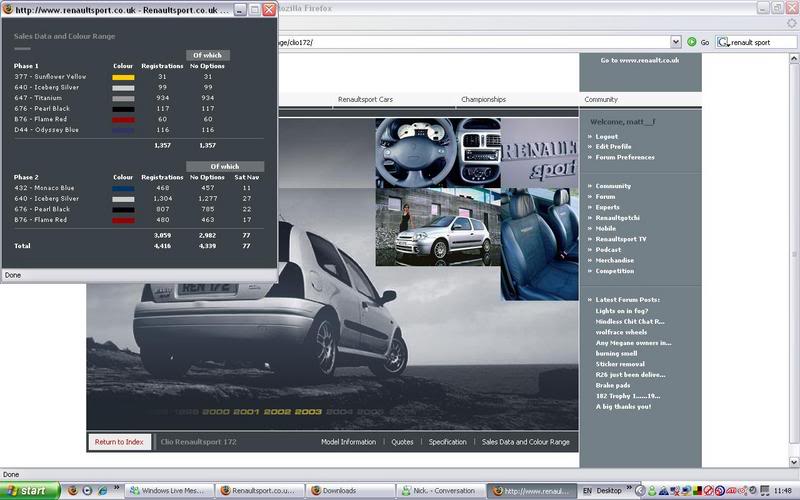
Task: Click the system tray clock
Action: pyautogui.click(x=782, y=491)
